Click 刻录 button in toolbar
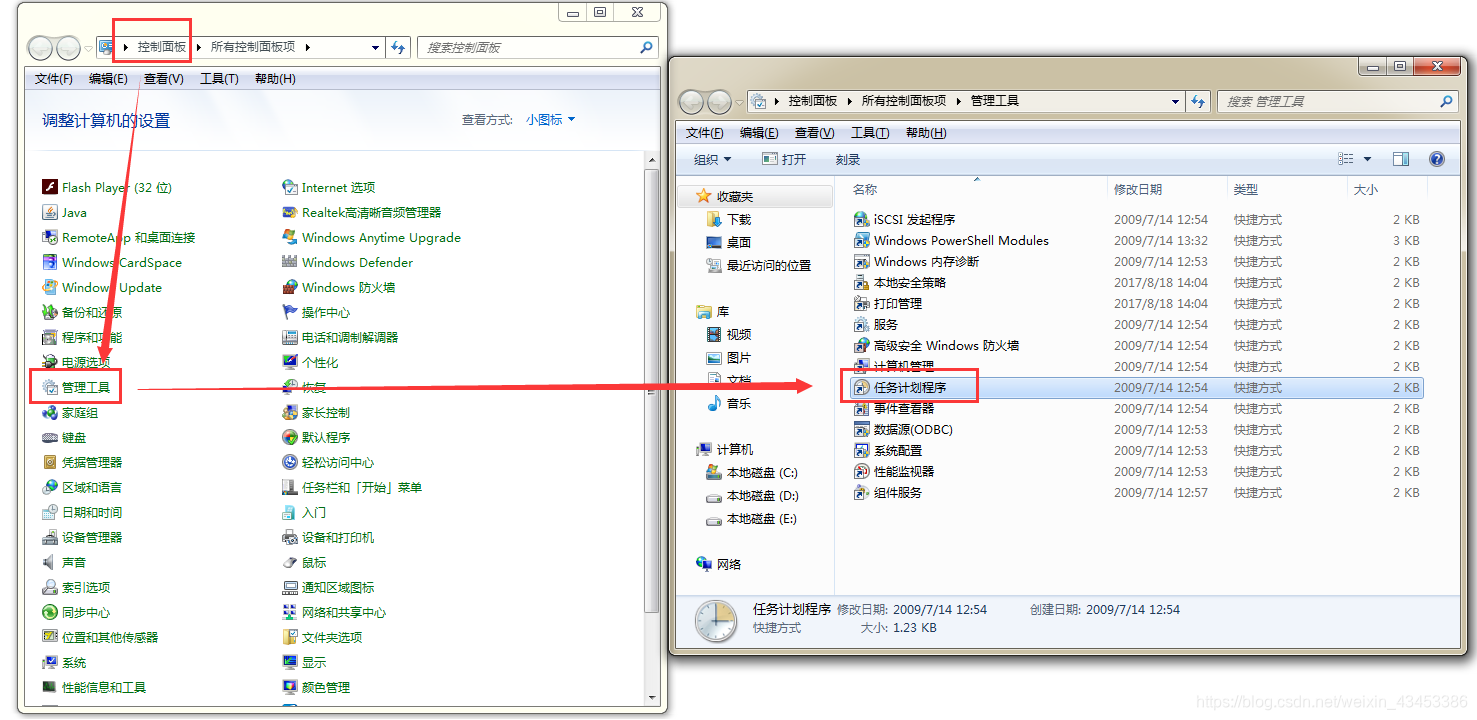1477x720 pixels. coord(848,159)
